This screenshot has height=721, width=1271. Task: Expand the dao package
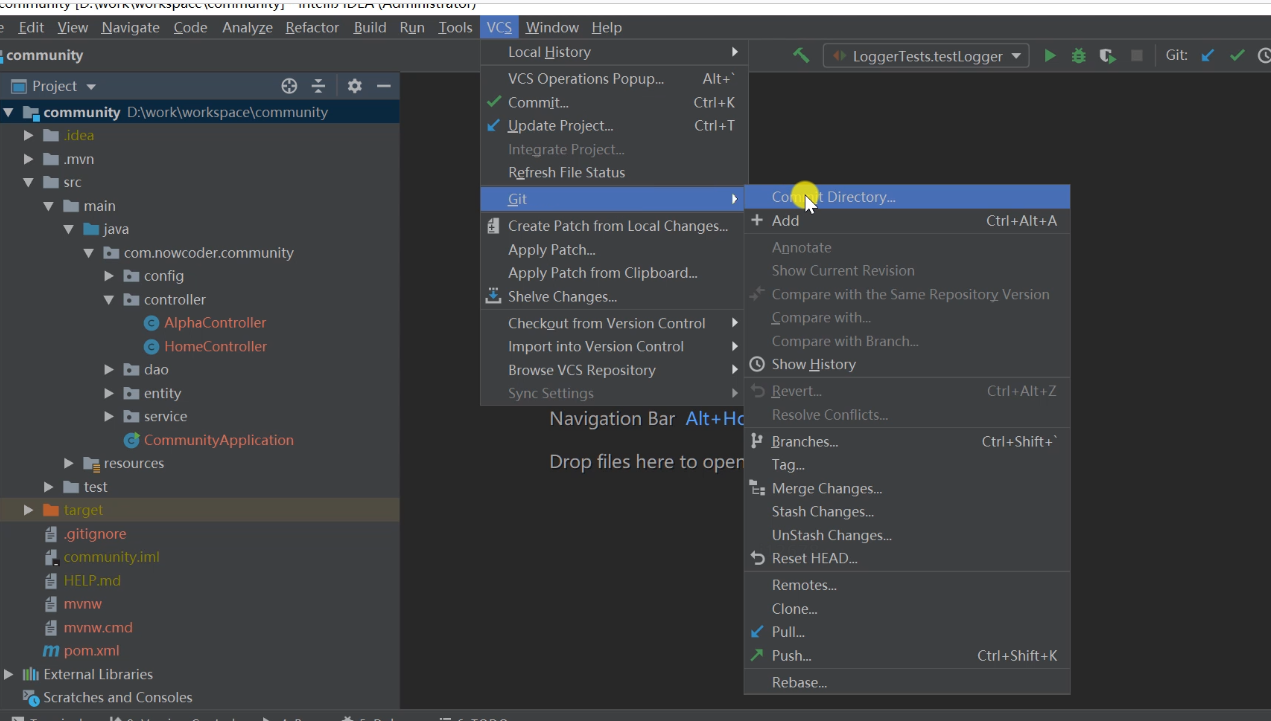109,369
